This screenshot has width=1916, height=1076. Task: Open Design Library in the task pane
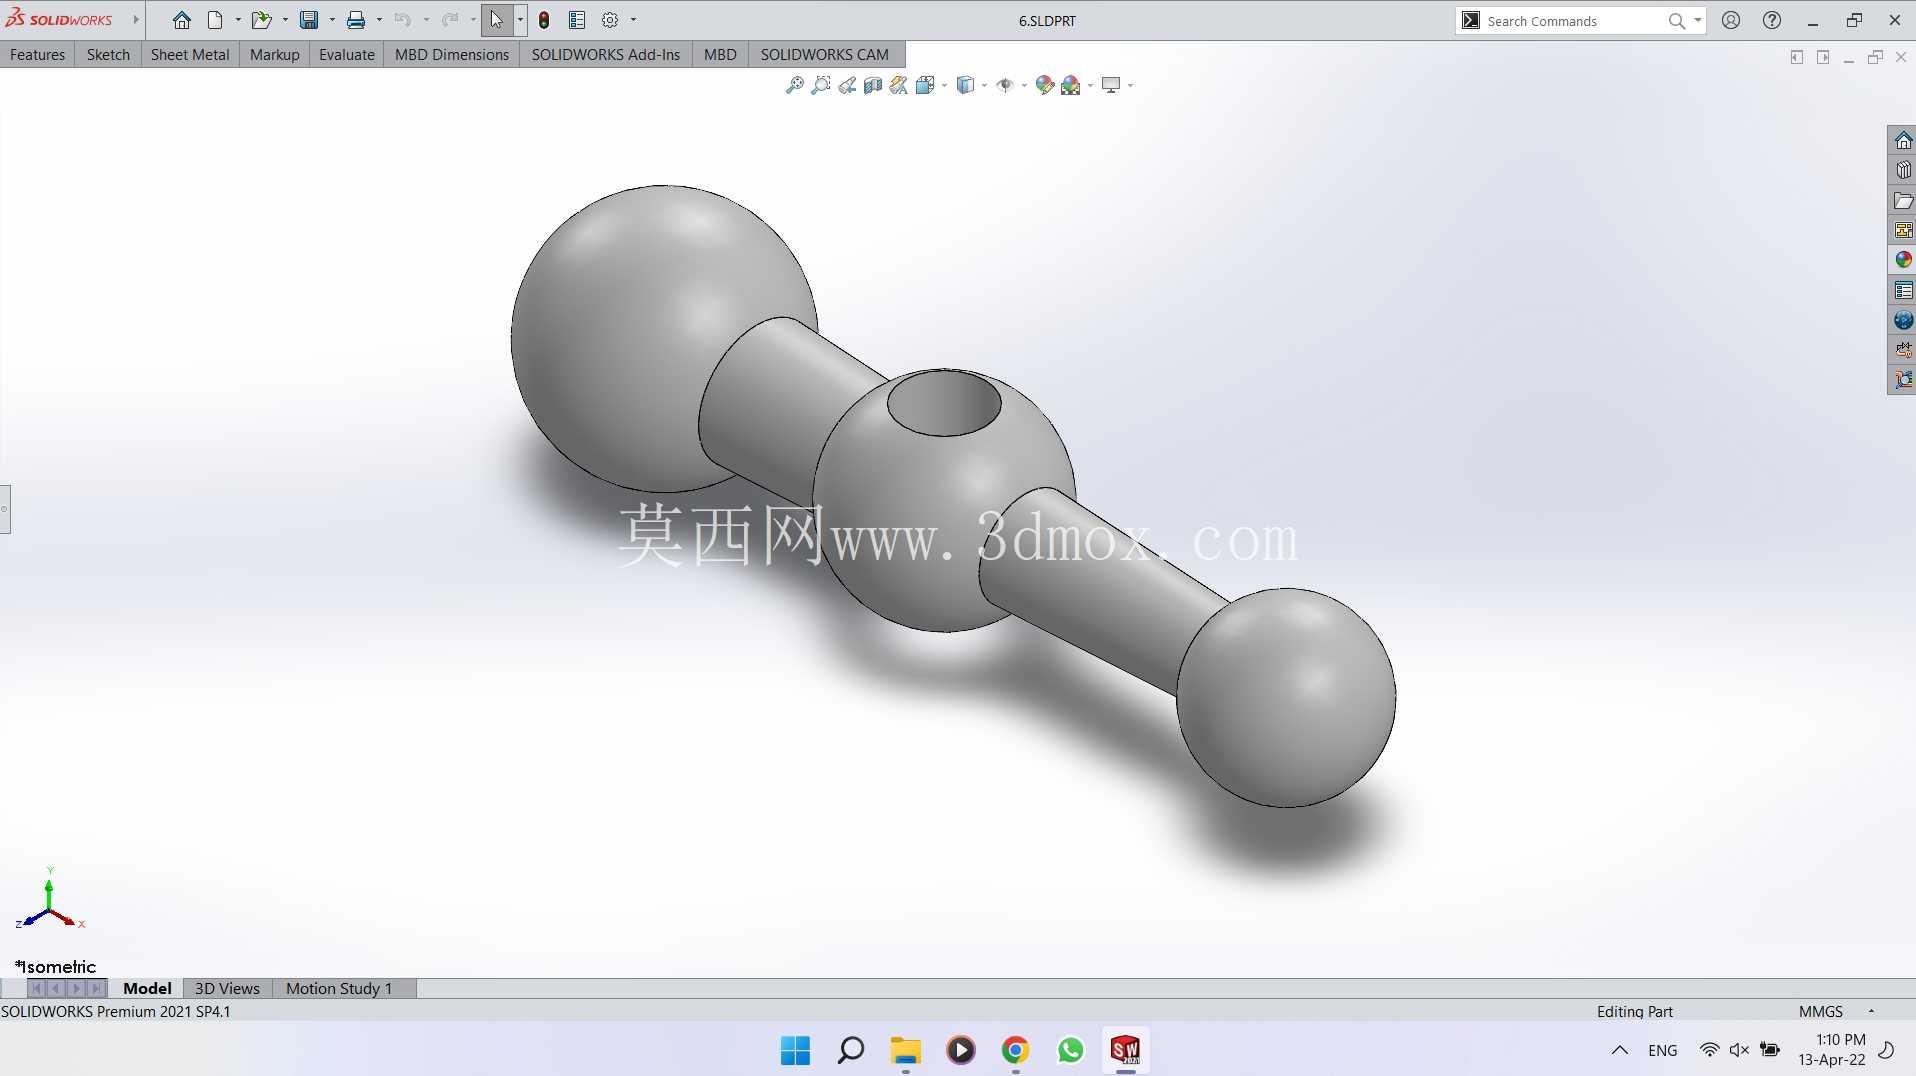pyautogui.click(x=1903, y=171)
